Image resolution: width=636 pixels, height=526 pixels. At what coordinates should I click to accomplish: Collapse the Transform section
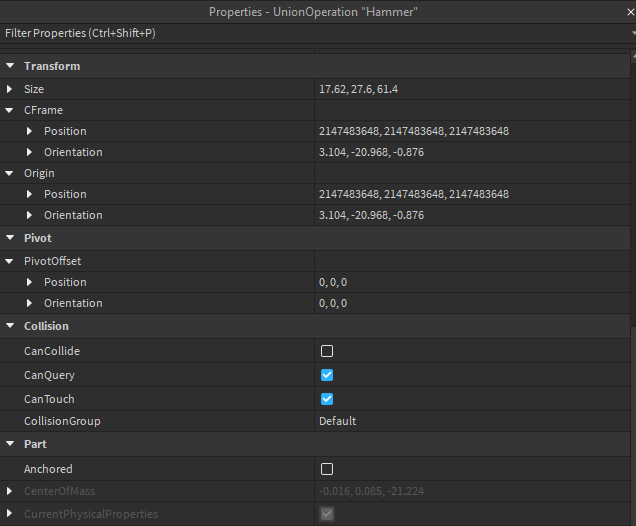(10, 66)
